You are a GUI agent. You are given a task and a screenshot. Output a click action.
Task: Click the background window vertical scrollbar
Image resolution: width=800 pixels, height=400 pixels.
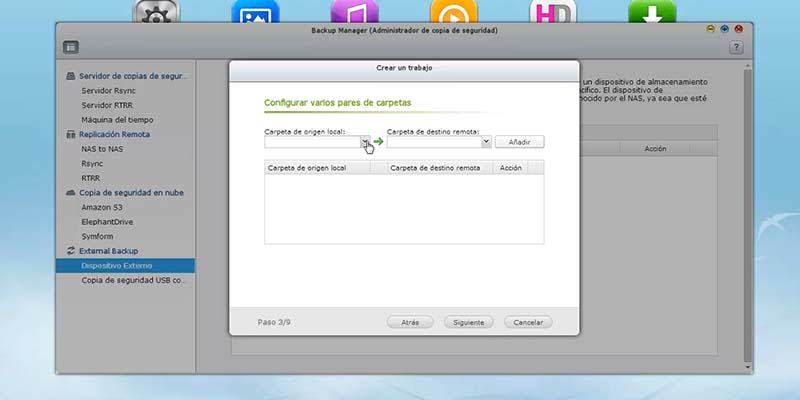[x=748, y=216]
